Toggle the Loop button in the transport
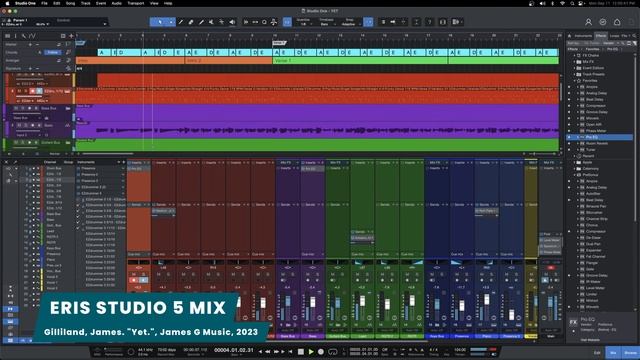This screenshot has width=640, height=360. [x=333, y=351]
